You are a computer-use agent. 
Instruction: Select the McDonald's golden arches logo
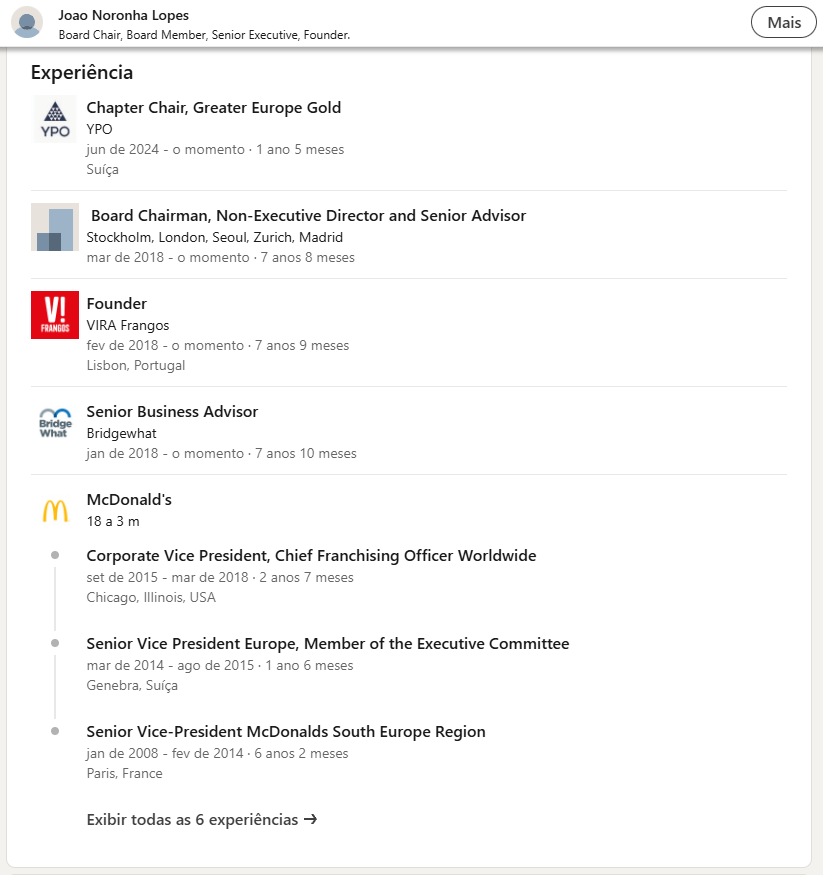coord(55,511)
